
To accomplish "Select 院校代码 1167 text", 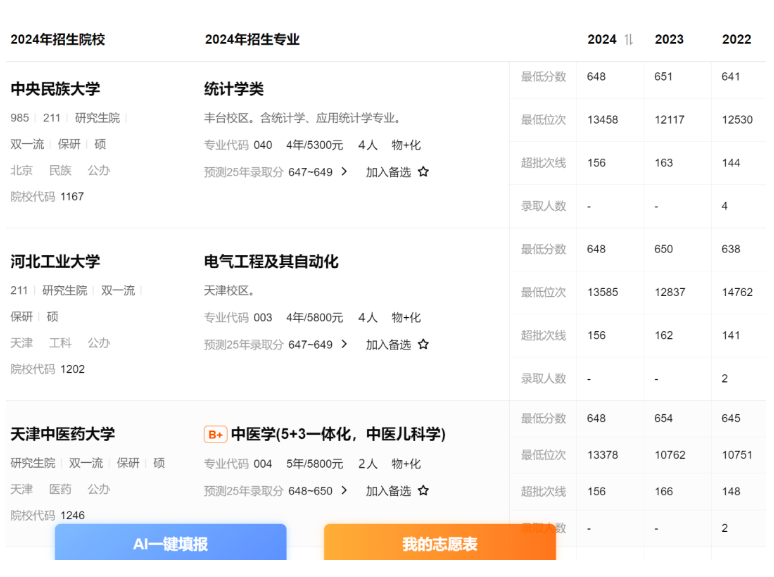I will point(47,197).
